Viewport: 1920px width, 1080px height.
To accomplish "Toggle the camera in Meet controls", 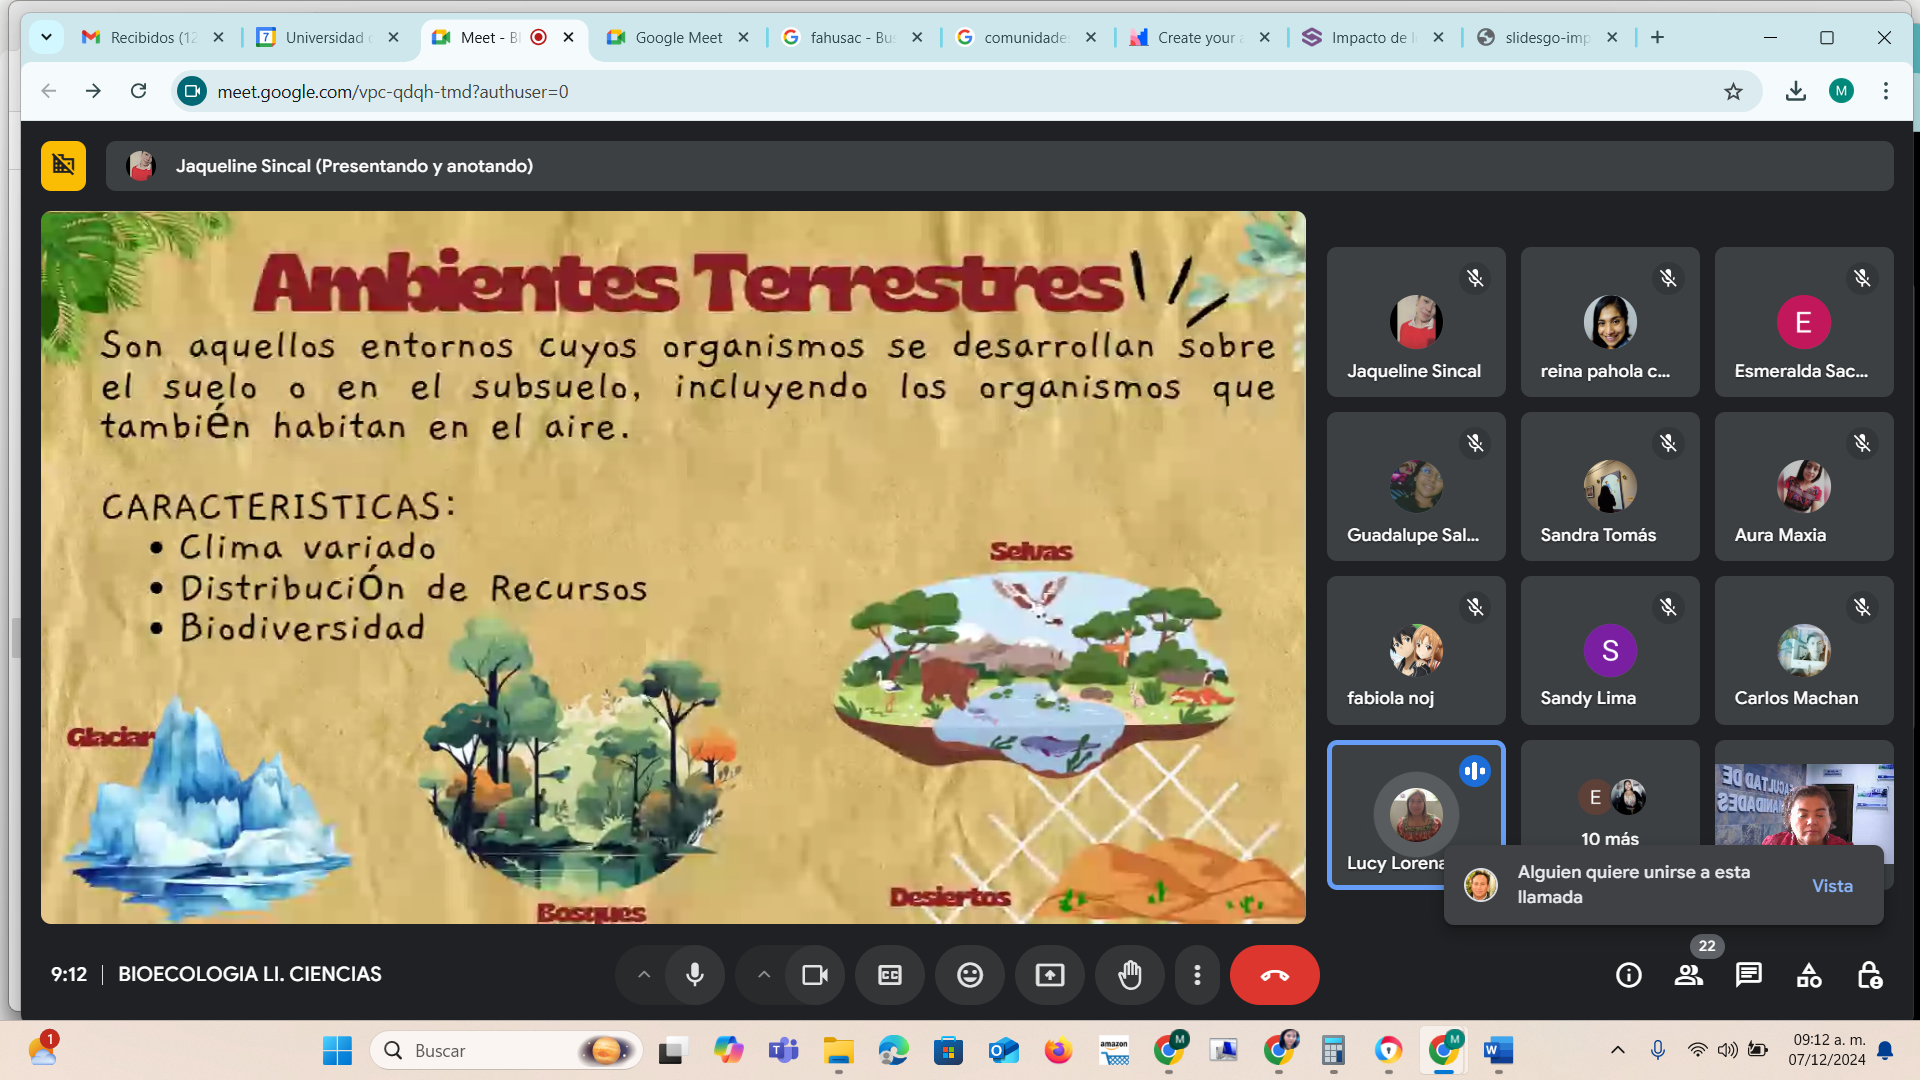I will 815,975.
